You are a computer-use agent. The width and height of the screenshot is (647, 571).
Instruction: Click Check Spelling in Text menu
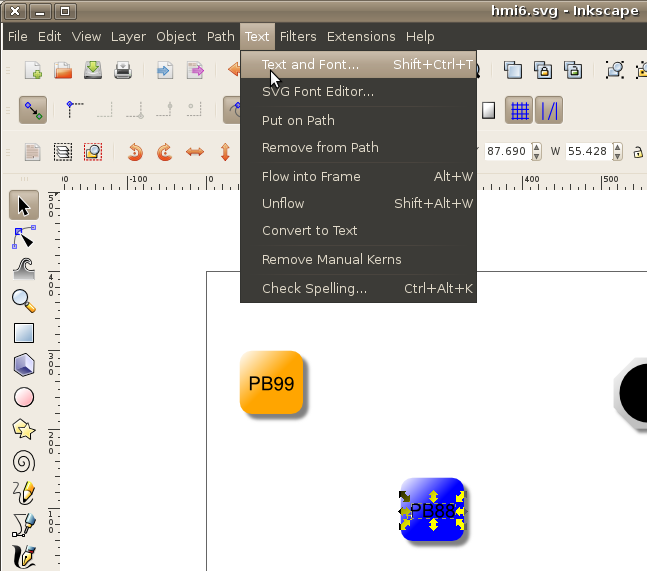pyautogui.click(x=314, y=289)
